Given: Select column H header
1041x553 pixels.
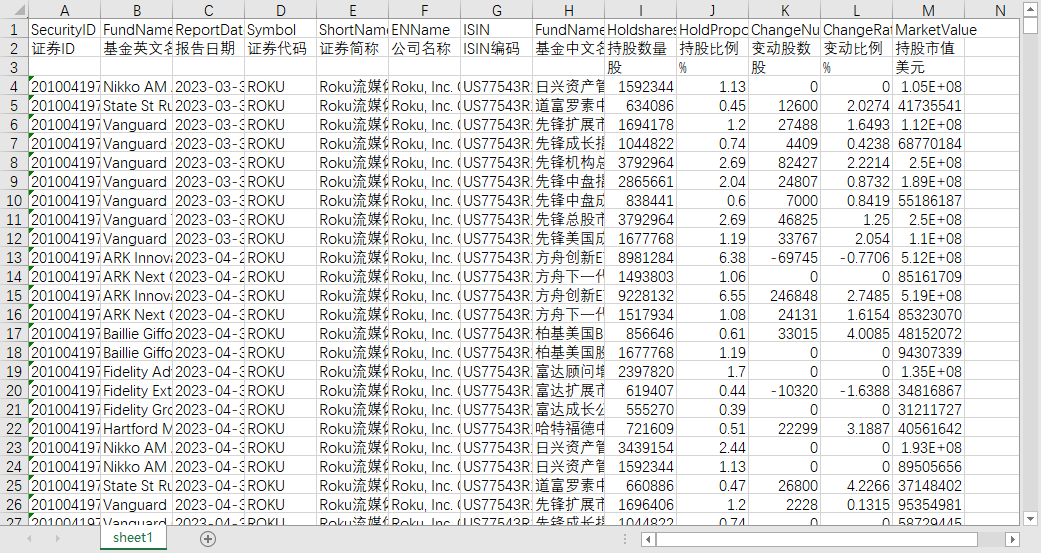Looking at the screenshot, I should point(569,10).
